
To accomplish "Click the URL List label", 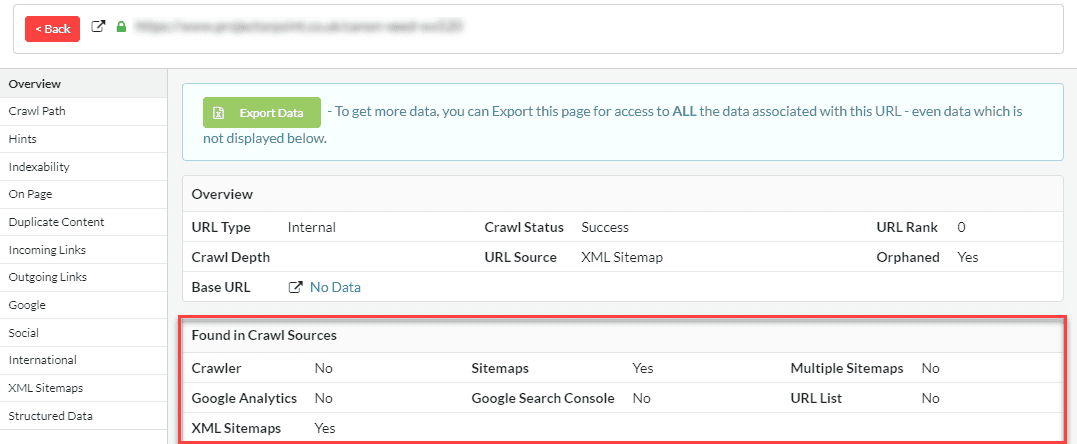I will [x=816, y=398].
